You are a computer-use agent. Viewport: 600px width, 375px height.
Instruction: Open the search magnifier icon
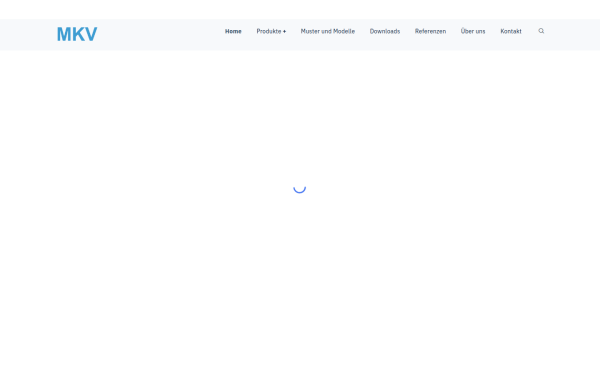click(541, 31)
